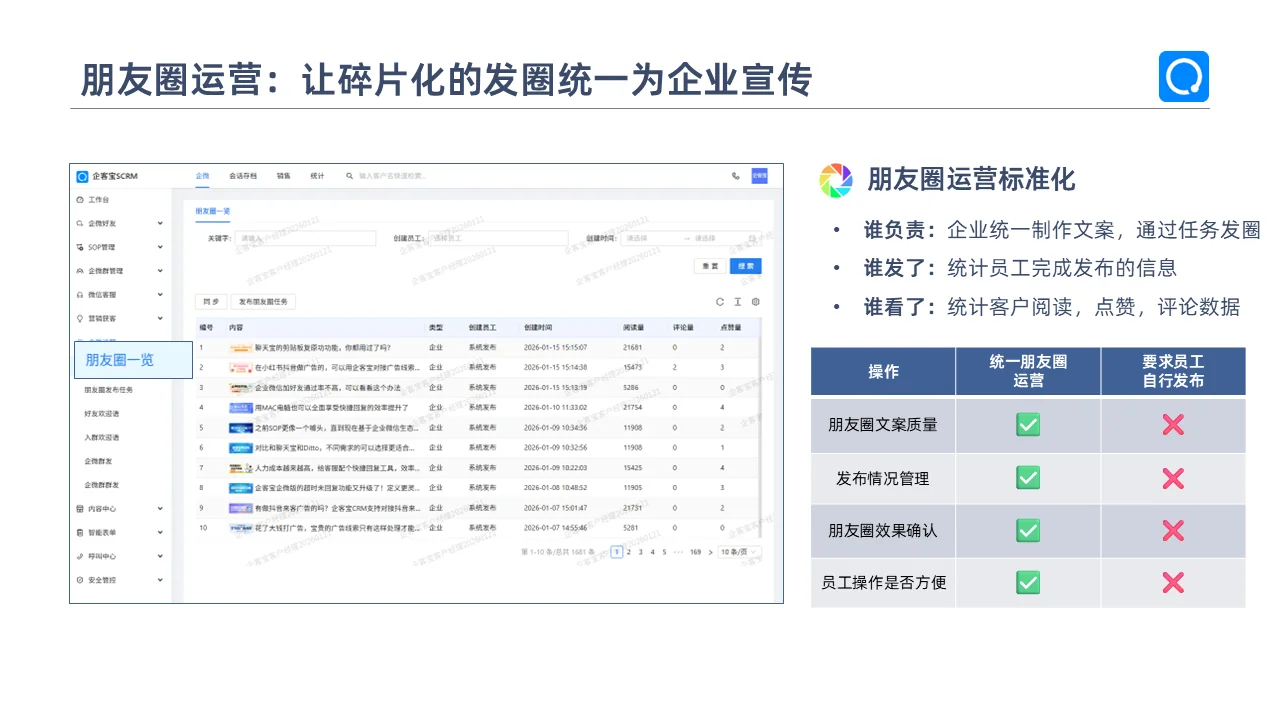Click the 智能表单 sidebar icon
The height and width of the screenshot is (720, 1280).
coord(80,533)
